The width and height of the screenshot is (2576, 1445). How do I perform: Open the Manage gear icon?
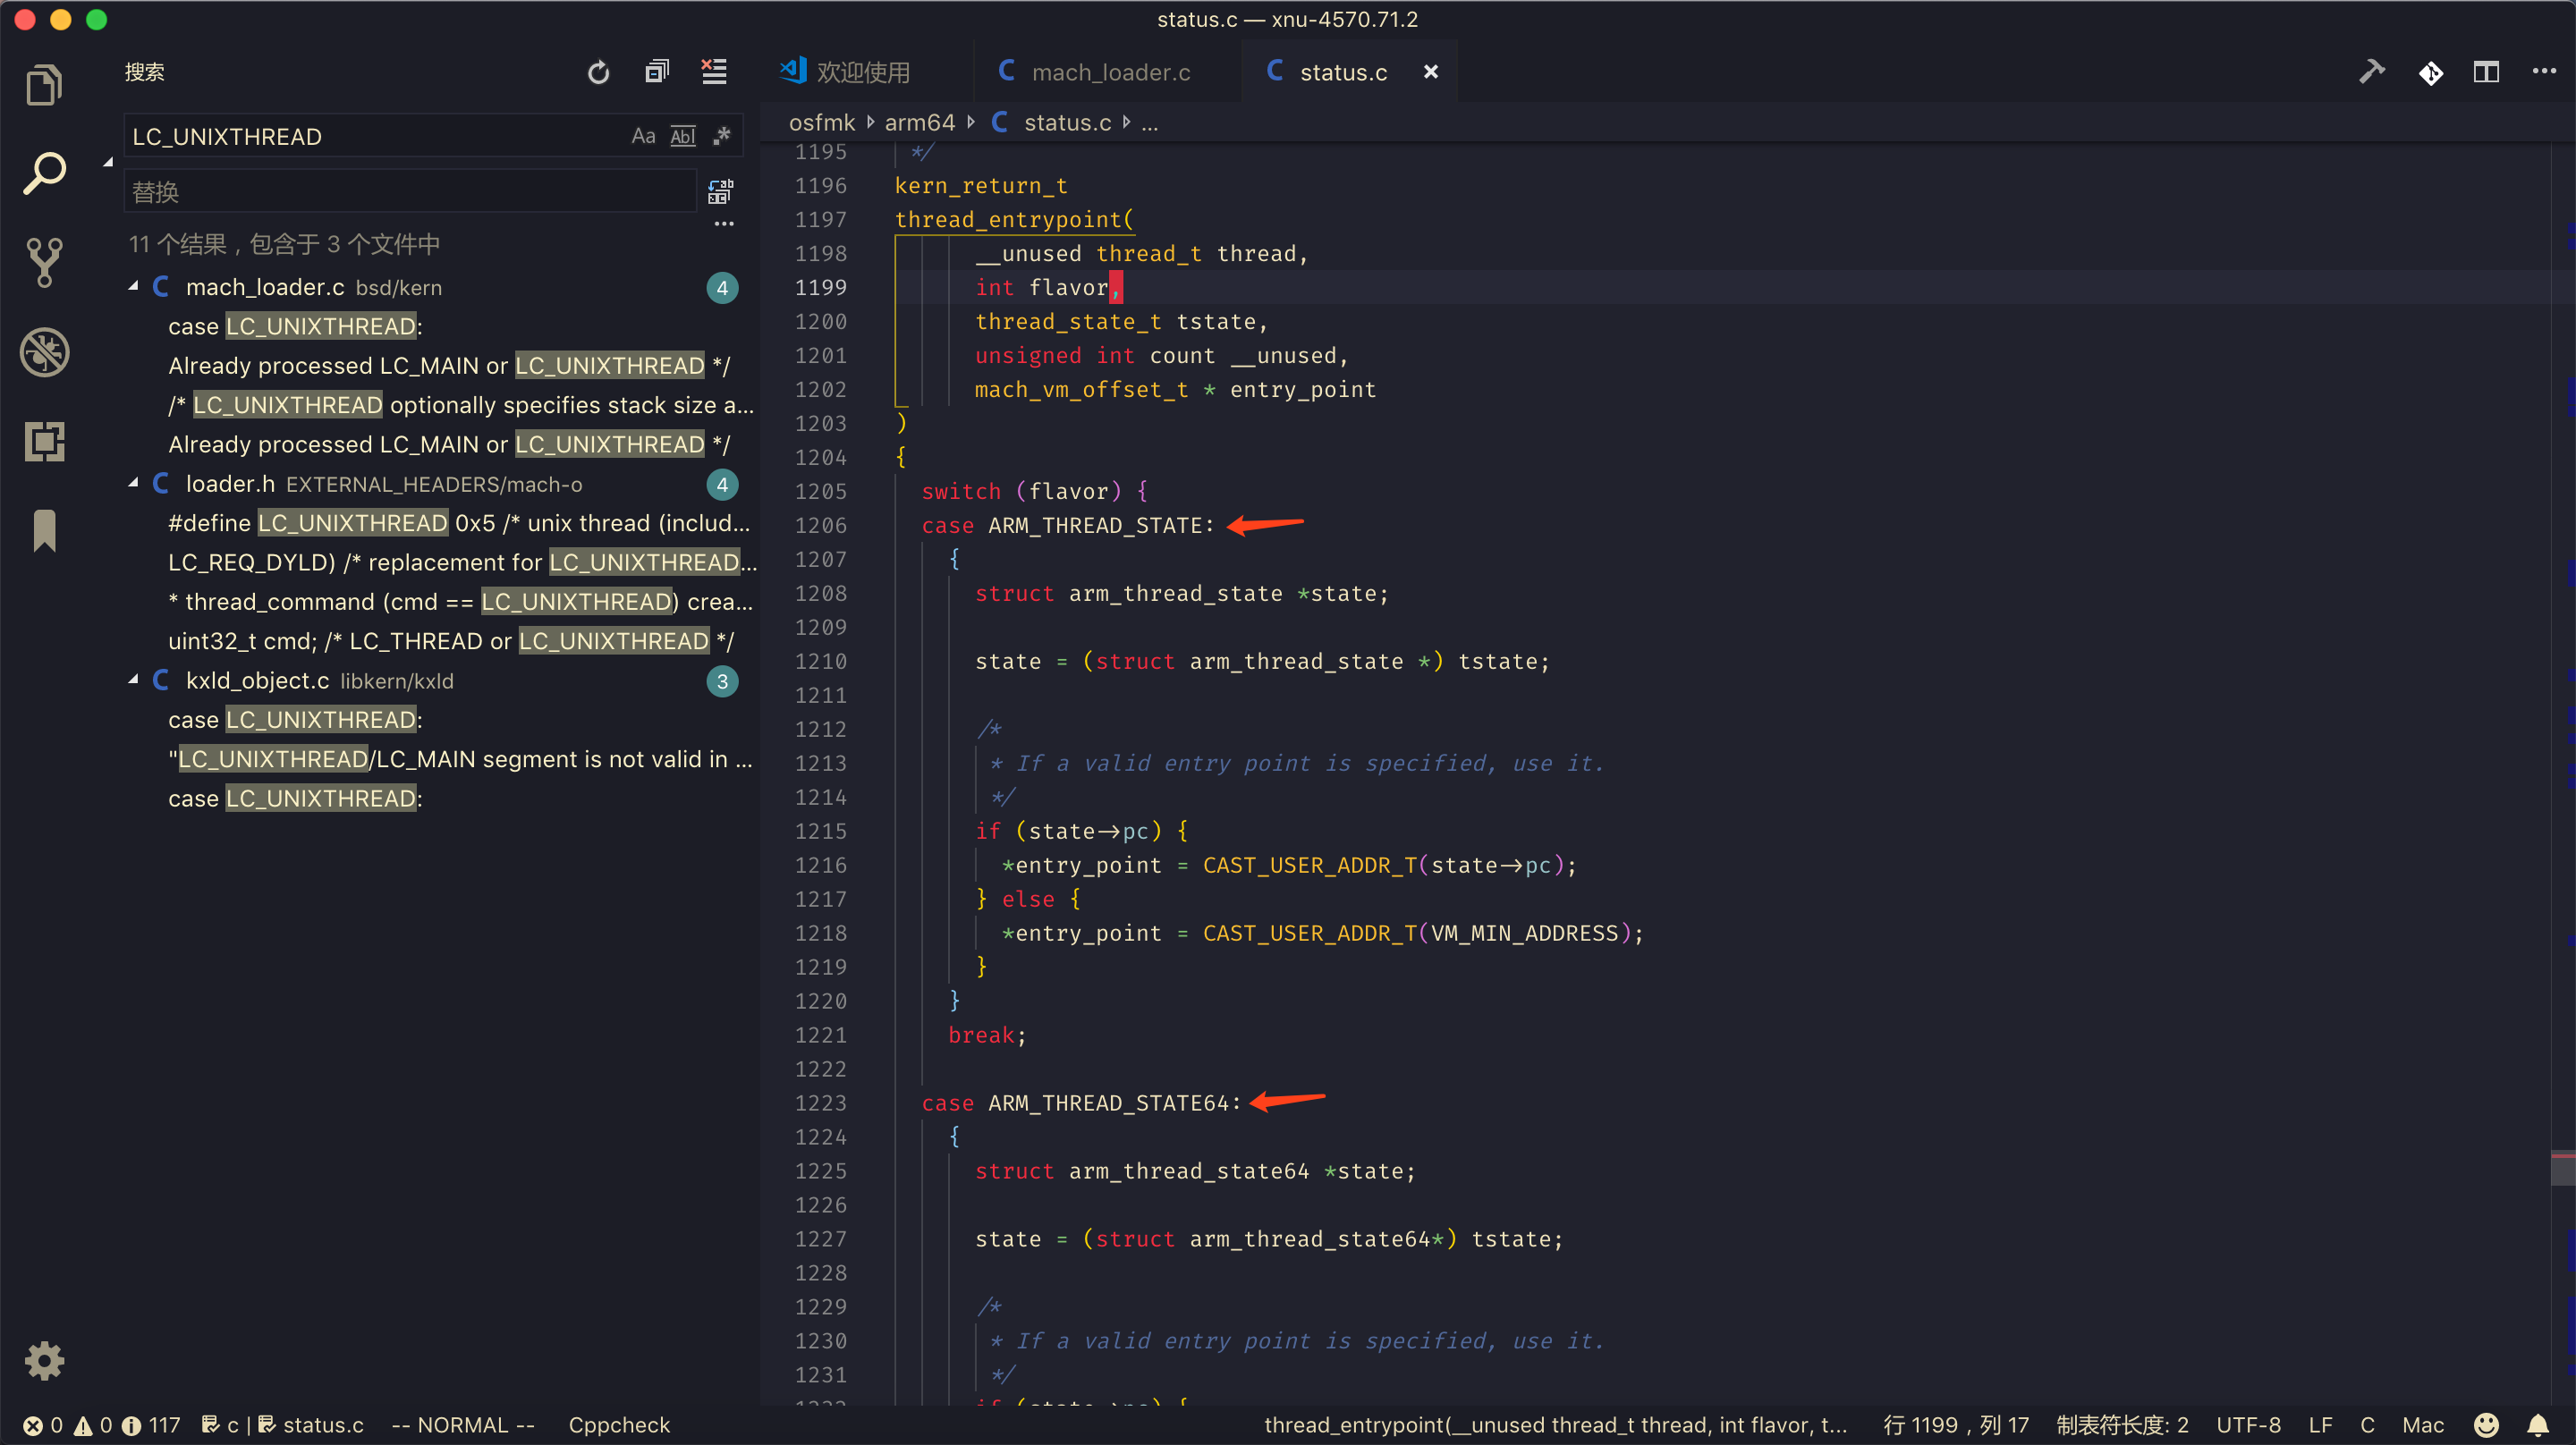pyautogui.click(x=44, y=1360)
